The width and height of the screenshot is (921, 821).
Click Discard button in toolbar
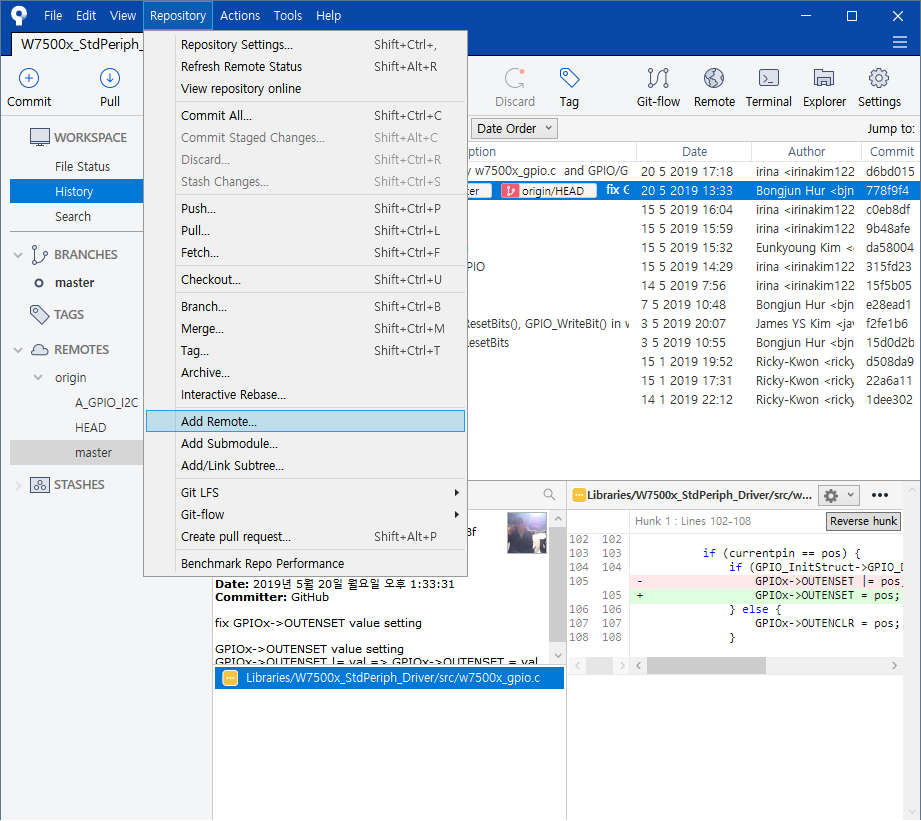click(515, 88)
